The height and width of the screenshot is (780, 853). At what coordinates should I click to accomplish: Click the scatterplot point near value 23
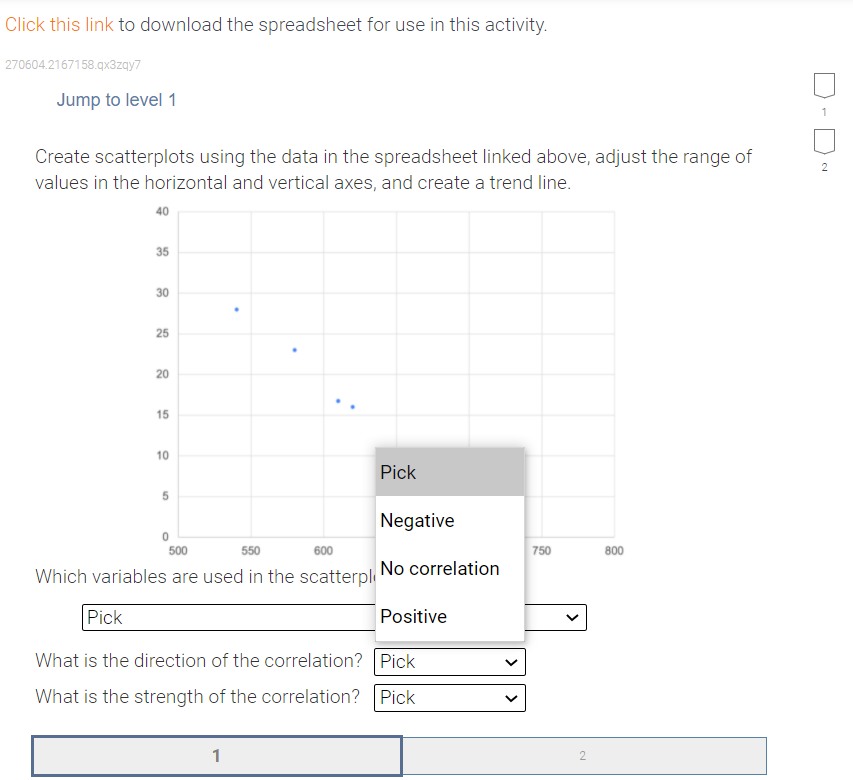point(293,350)
